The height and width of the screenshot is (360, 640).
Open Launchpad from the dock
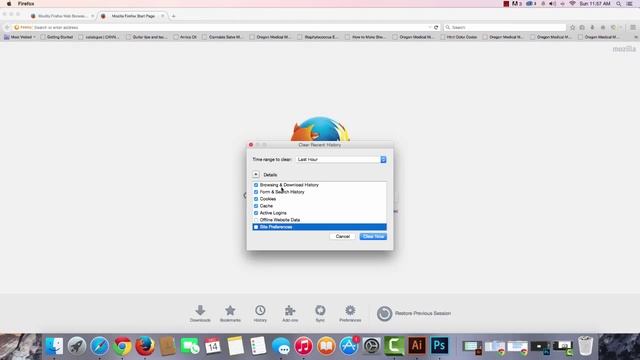pyautogui.click(x=77, y=346)
